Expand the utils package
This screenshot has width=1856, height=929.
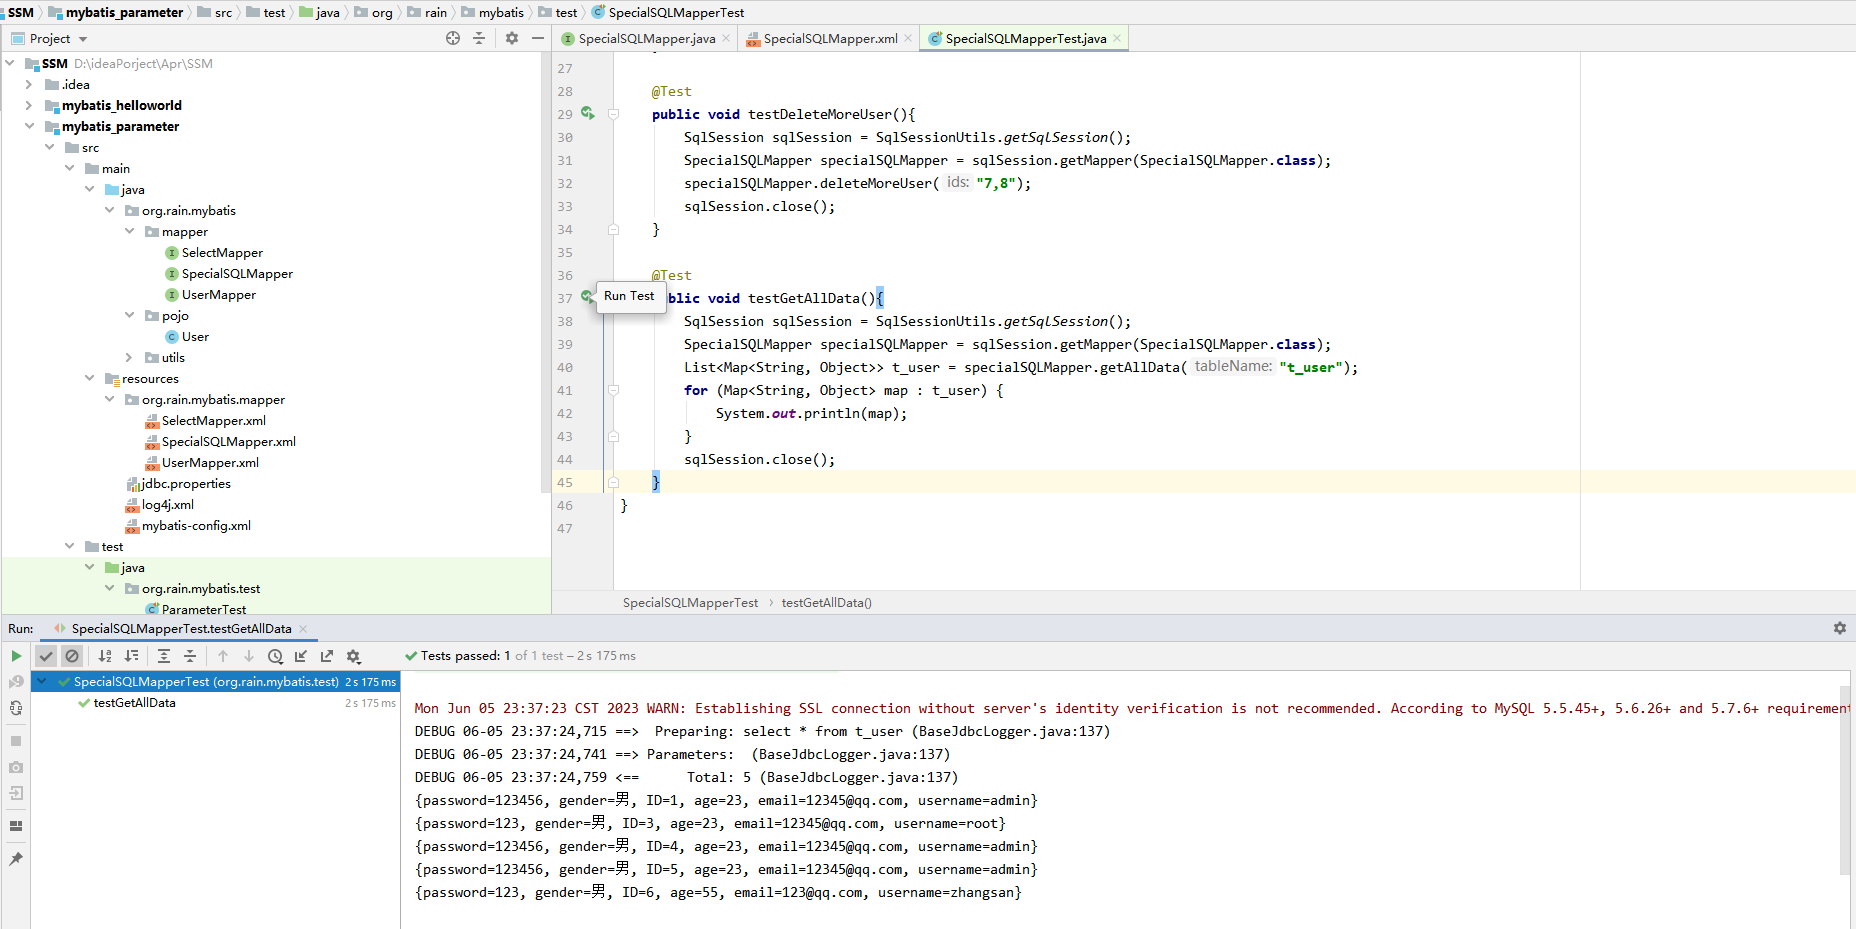129,357
